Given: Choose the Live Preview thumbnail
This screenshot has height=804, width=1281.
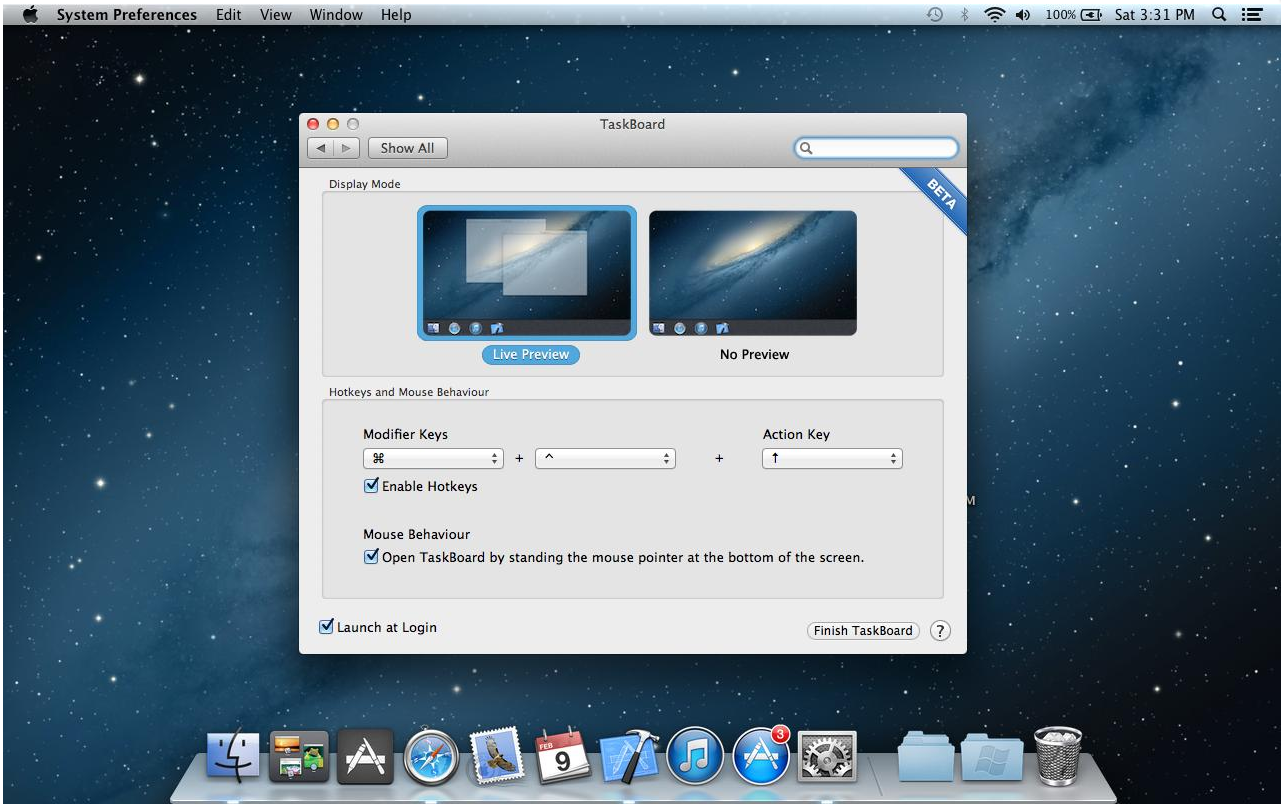Looking at the screenshot, I should click(527, 273).
